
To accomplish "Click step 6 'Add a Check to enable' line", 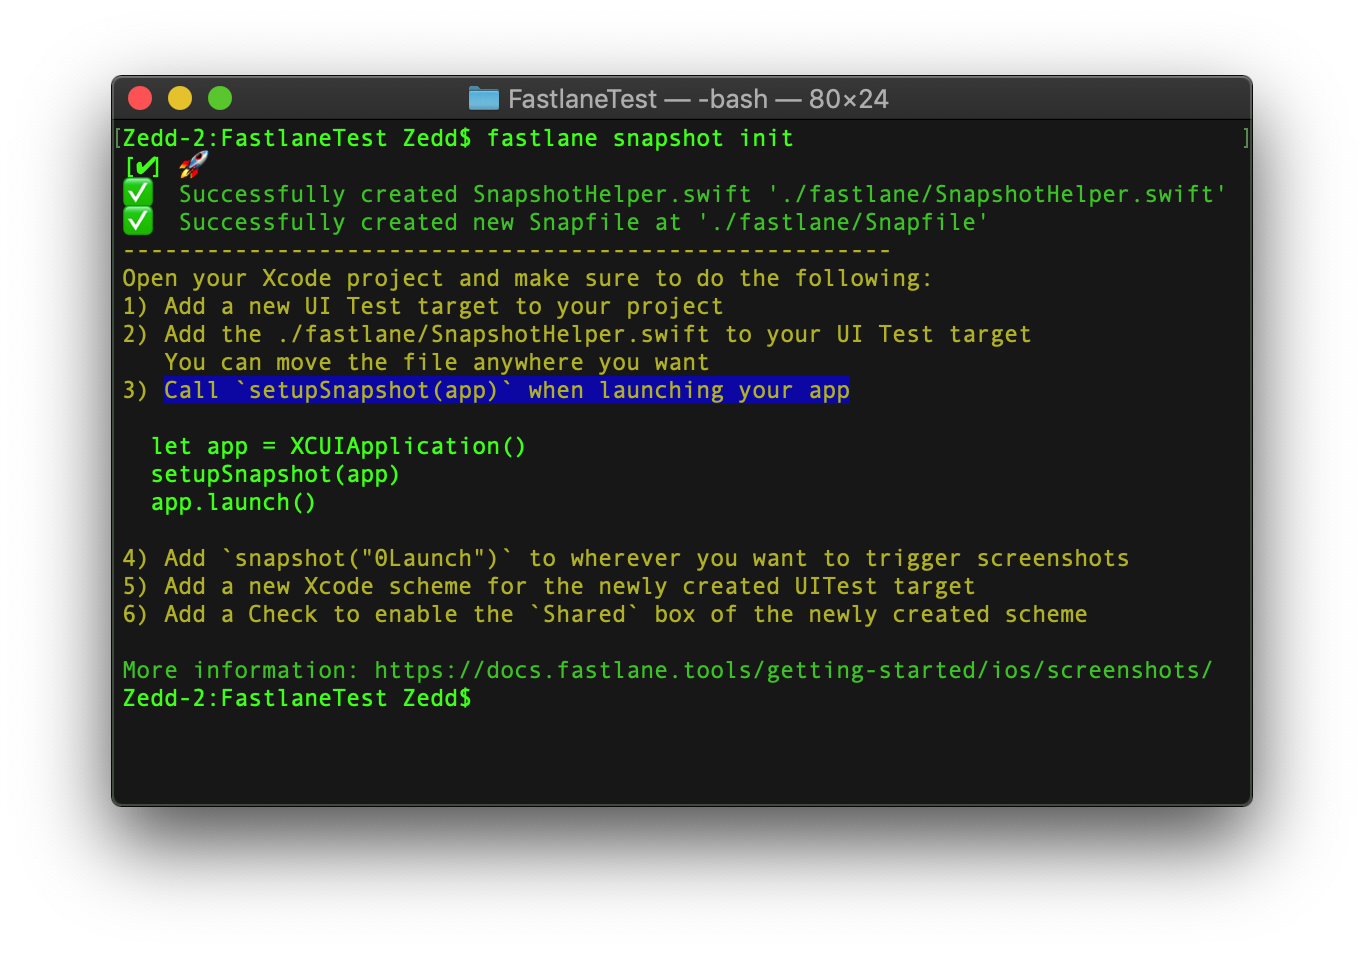I will coord(604,614).
